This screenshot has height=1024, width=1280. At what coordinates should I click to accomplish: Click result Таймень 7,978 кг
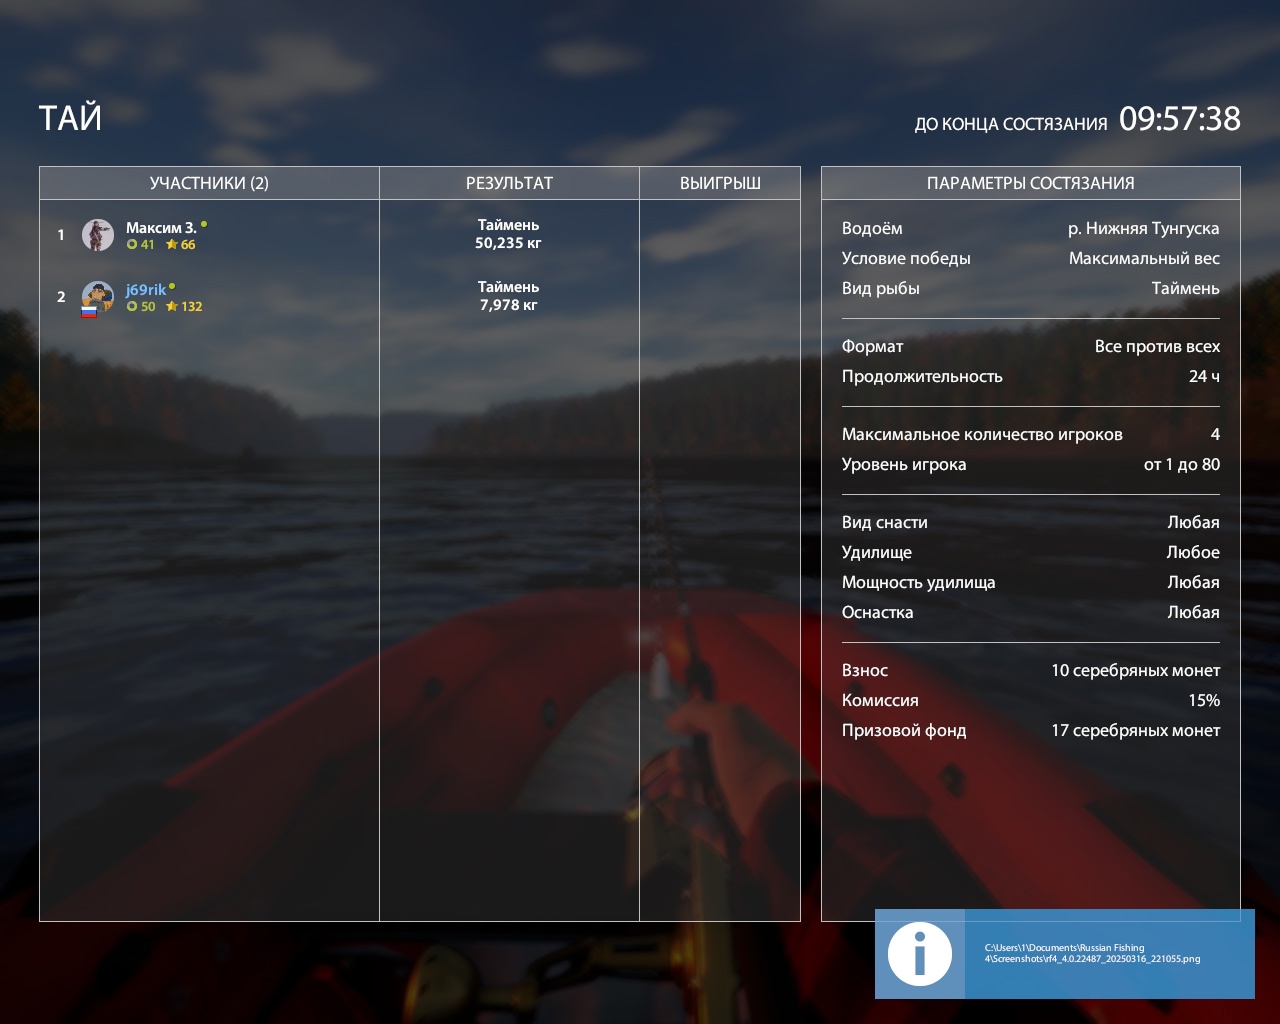click(508, 296)
